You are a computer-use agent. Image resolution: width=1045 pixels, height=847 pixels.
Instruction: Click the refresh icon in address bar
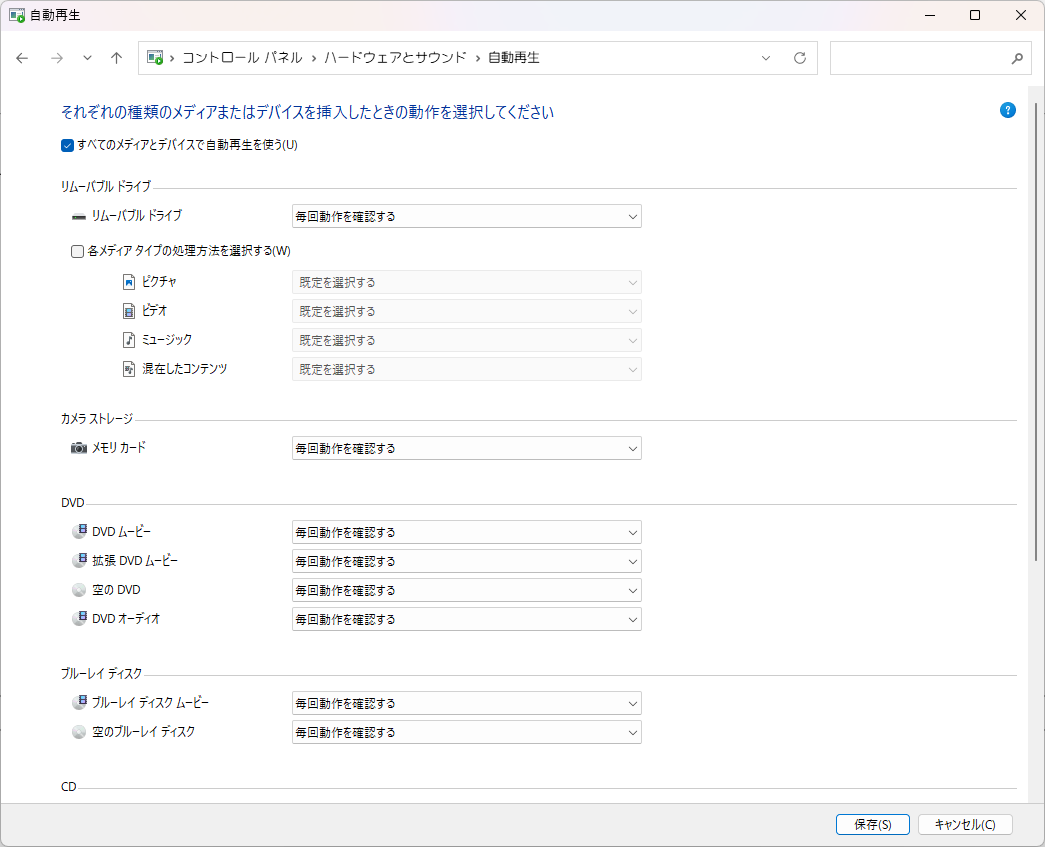tap(799, 58)
